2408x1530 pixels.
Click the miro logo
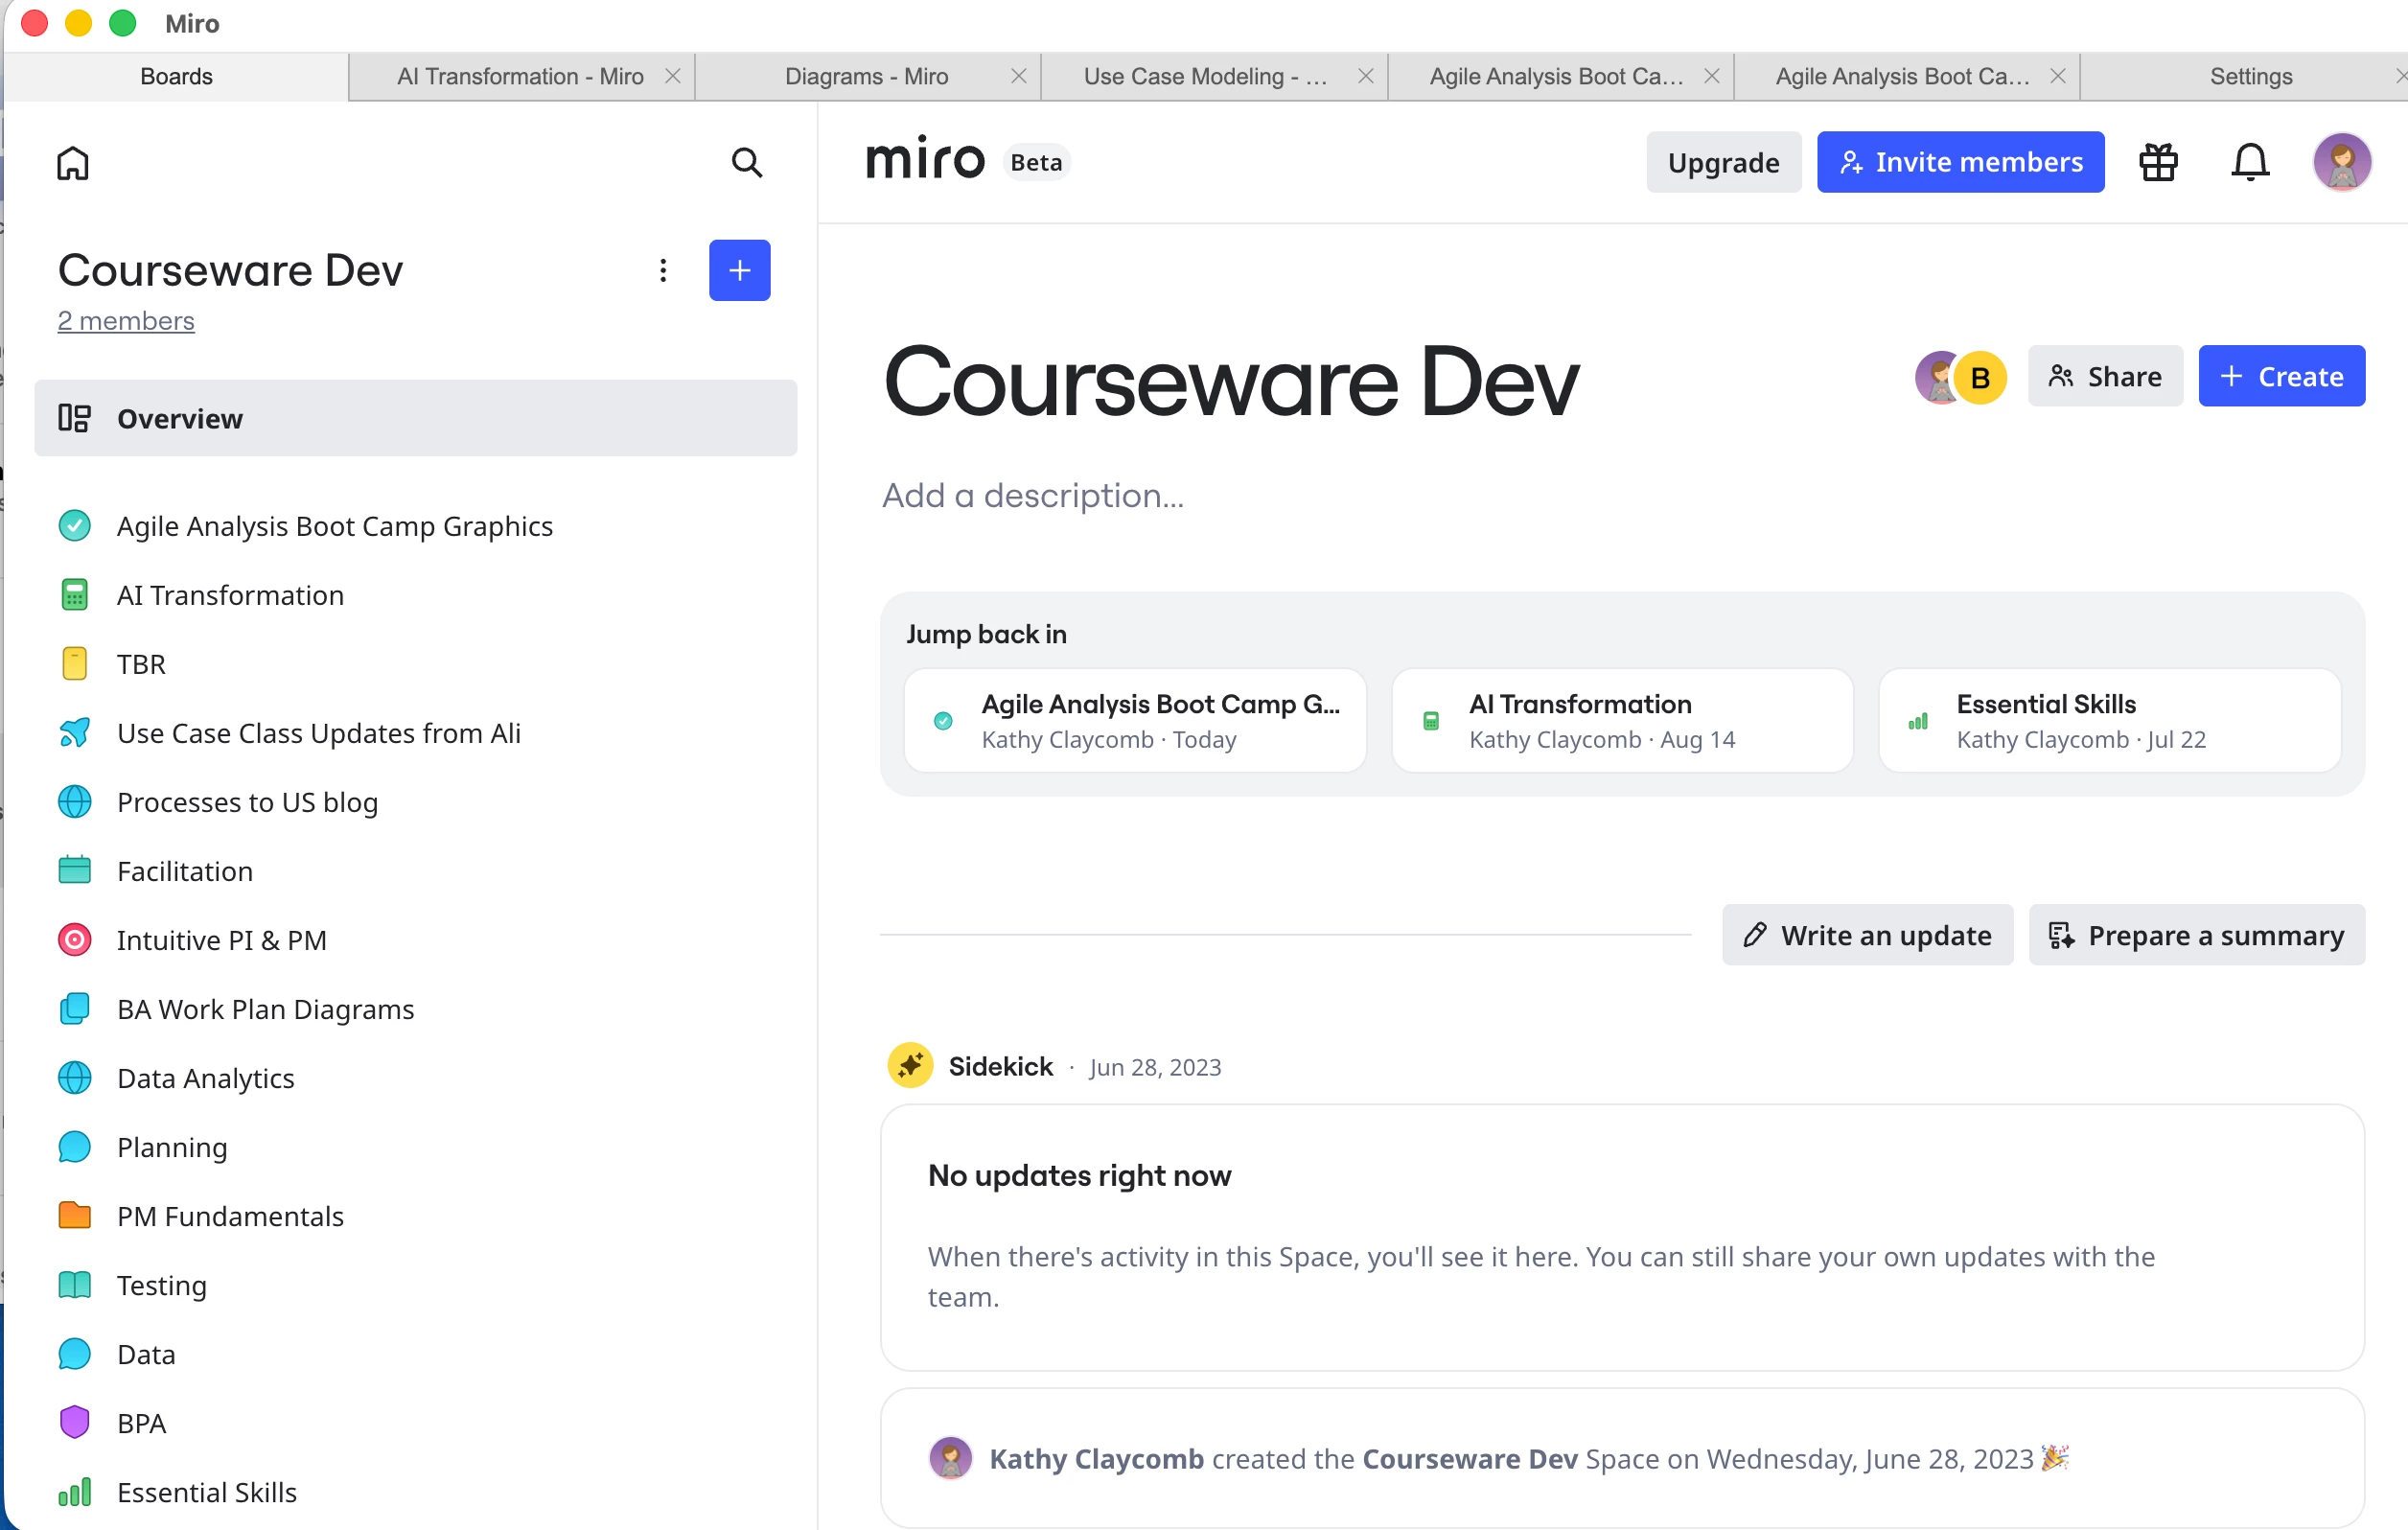coord(925,160)
